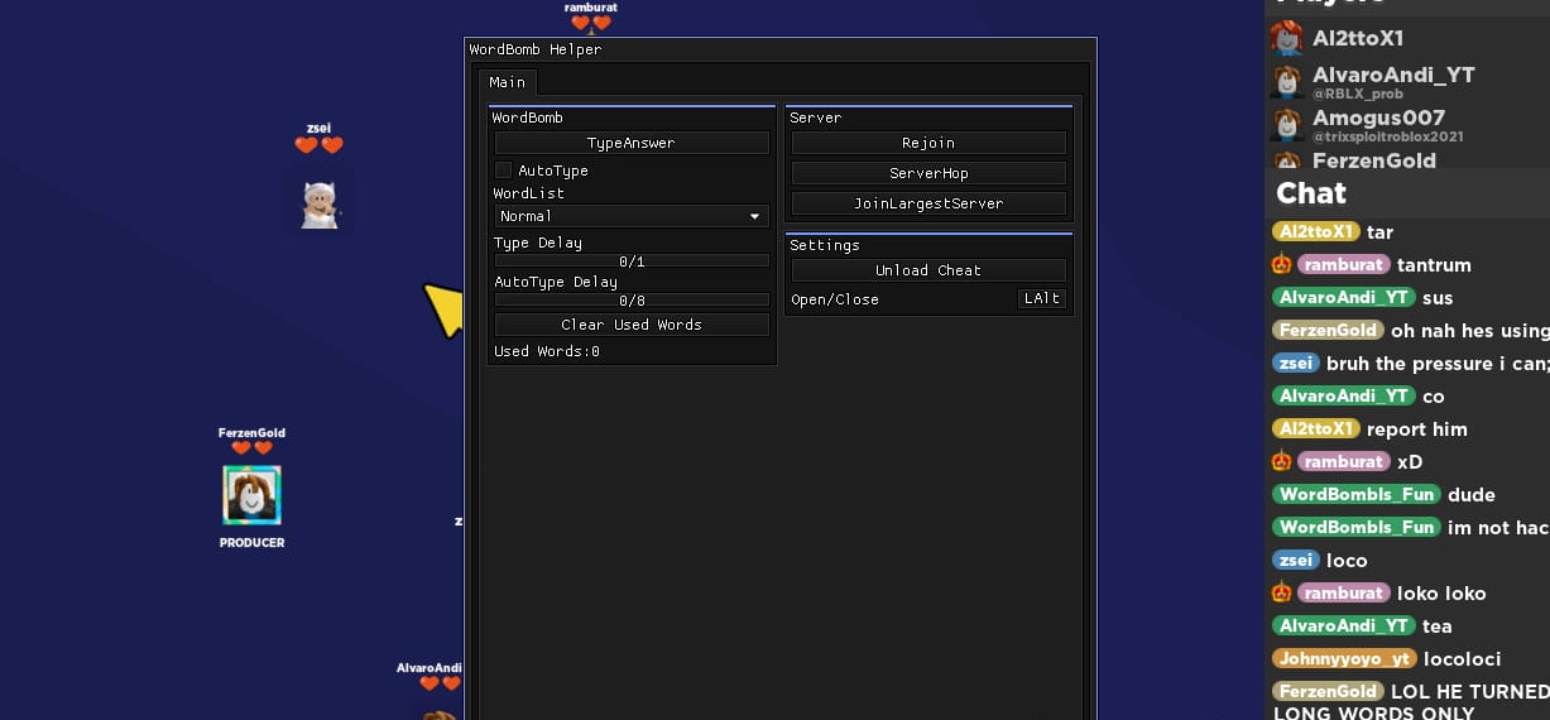Click the Rejoin server button
Viewport: 1550px width, 720px height.
coord(928,143)
